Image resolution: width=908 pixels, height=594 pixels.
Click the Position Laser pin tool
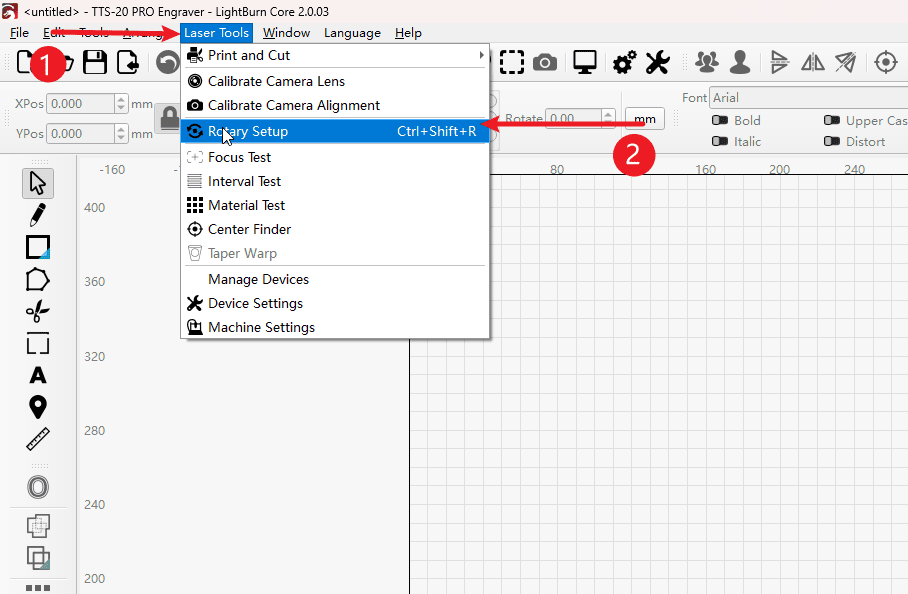38,407
